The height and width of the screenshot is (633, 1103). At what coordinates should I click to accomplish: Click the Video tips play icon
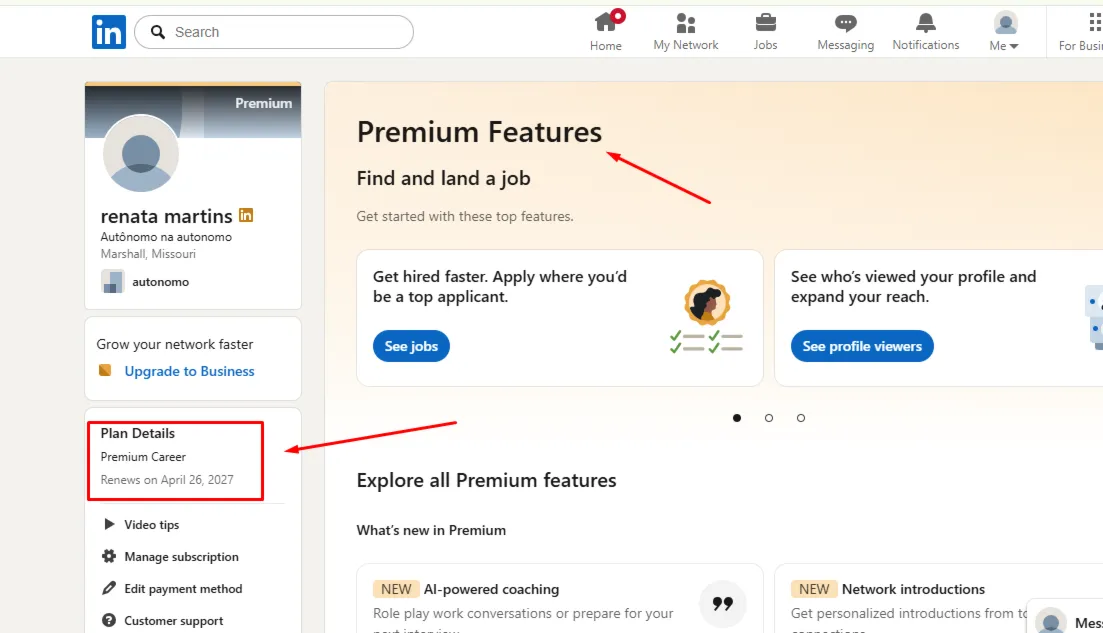(x=109, y=524)
